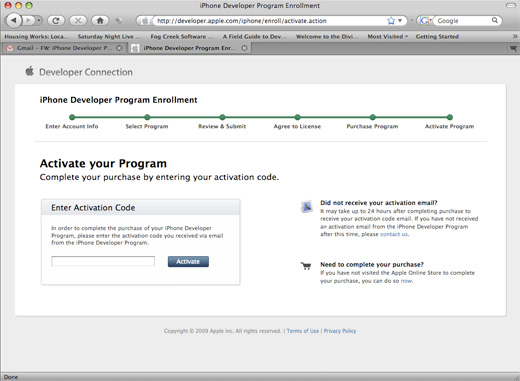Click the Developer Connection heading
This screenshot has height=381, width=520.
click(x=86, y=72)
